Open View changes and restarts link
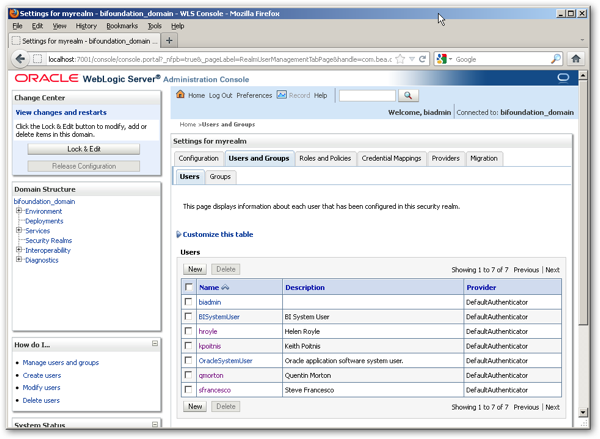The image size is (600, 439). [x=61, y=113]
